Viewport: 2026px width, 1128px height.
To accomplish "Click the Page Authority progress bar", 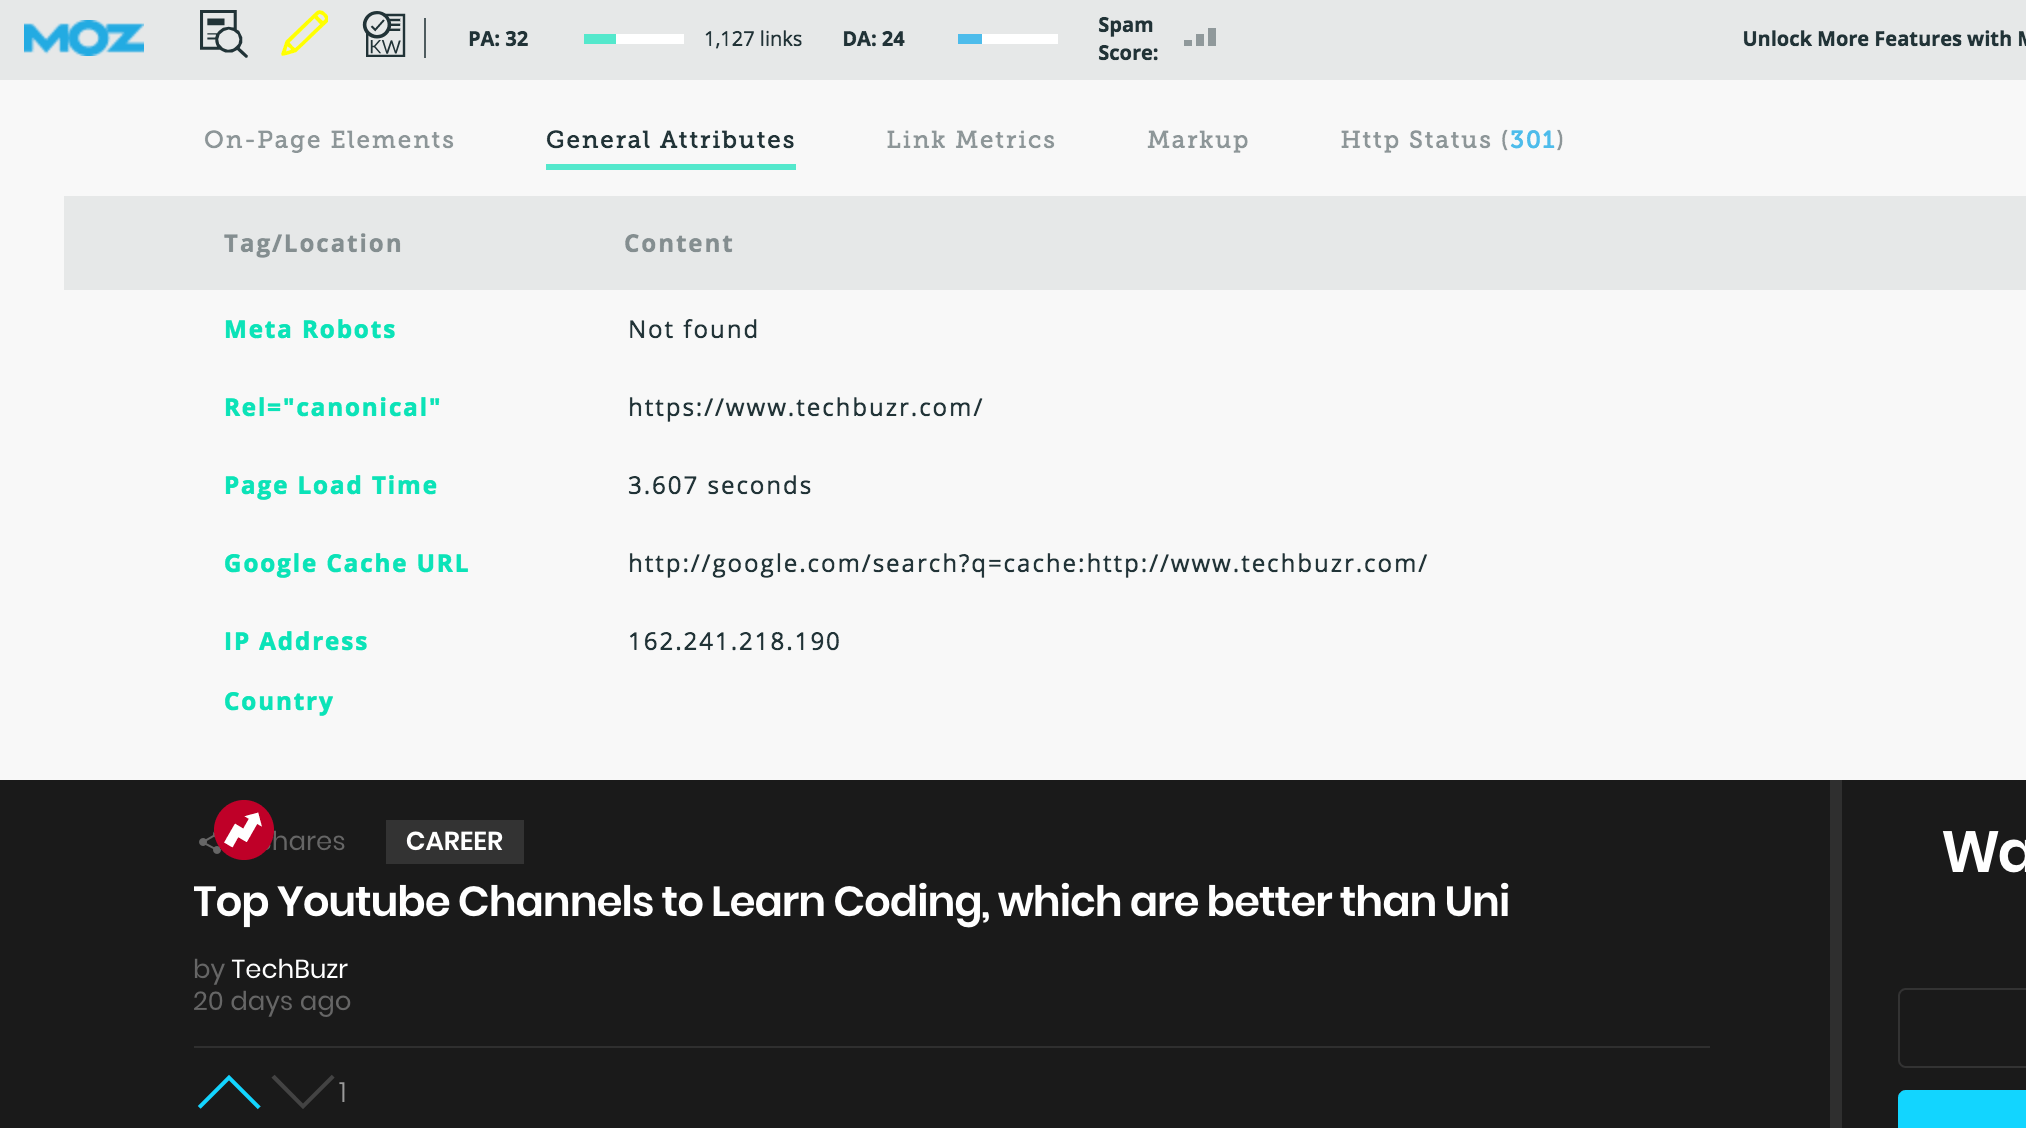I will click(633, 39).
